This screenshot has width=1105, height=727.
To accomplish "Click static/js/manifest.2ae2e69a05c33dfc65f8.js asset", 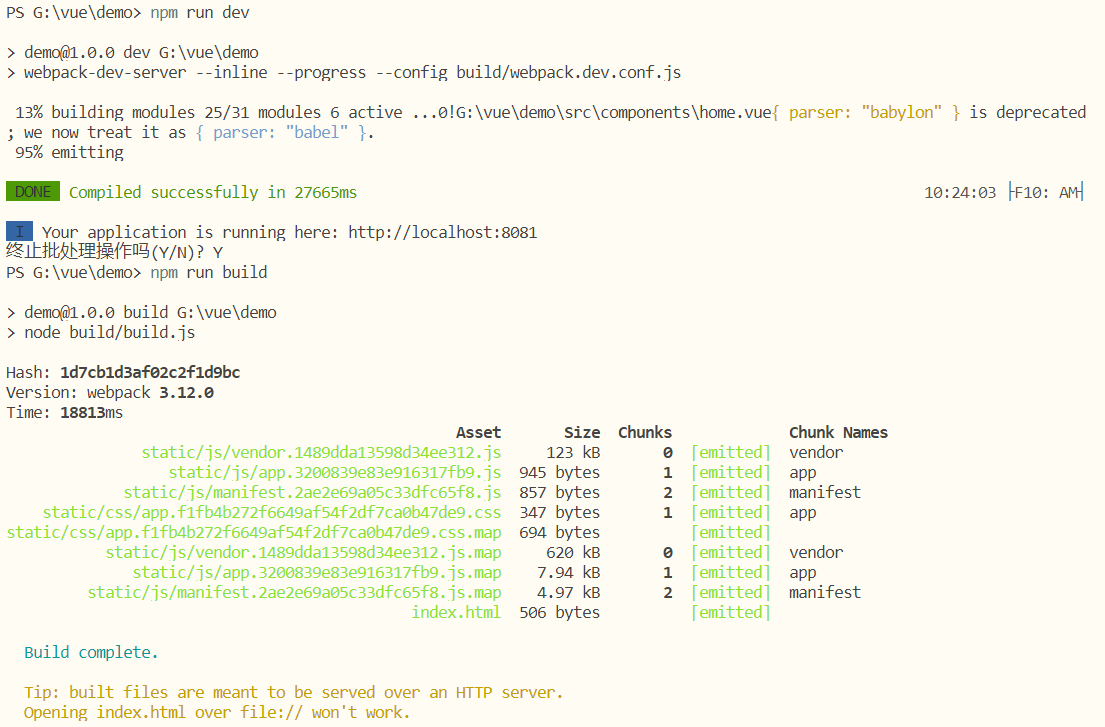I will (x=312, y=492).
